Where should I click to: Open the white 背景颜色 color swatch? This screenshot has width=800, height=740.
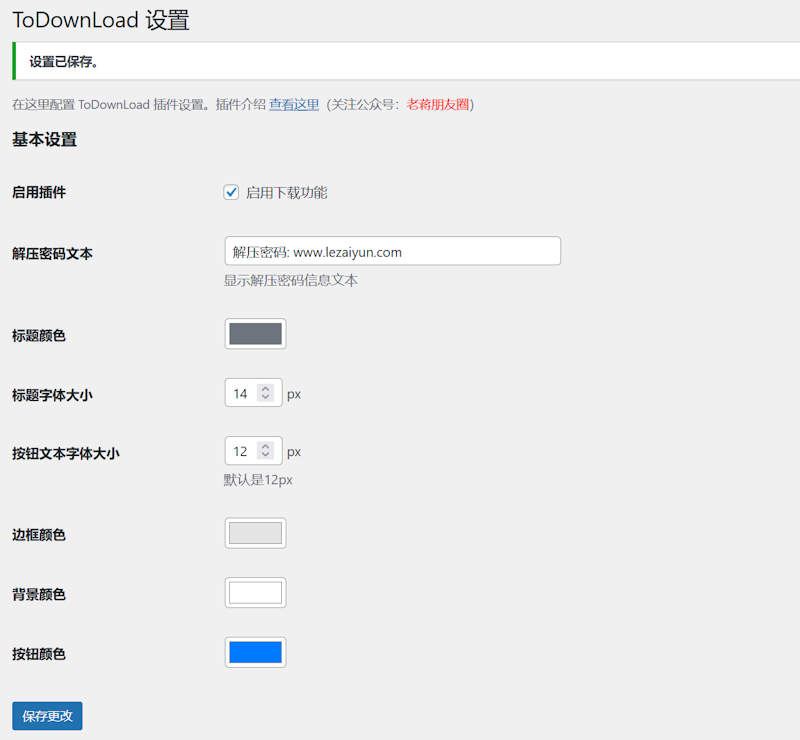point(255,593)
